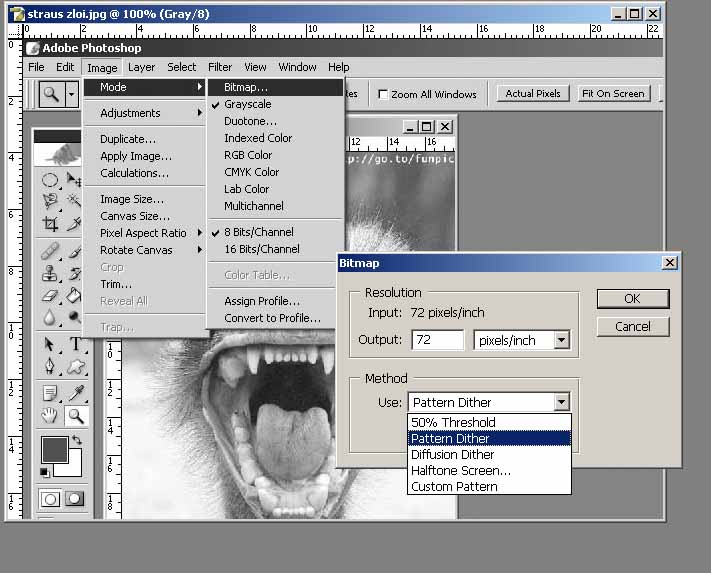Image resolution: width=711 pixels, height=573 pixels.
Task: Select the Pen tool
Action: 50,366
